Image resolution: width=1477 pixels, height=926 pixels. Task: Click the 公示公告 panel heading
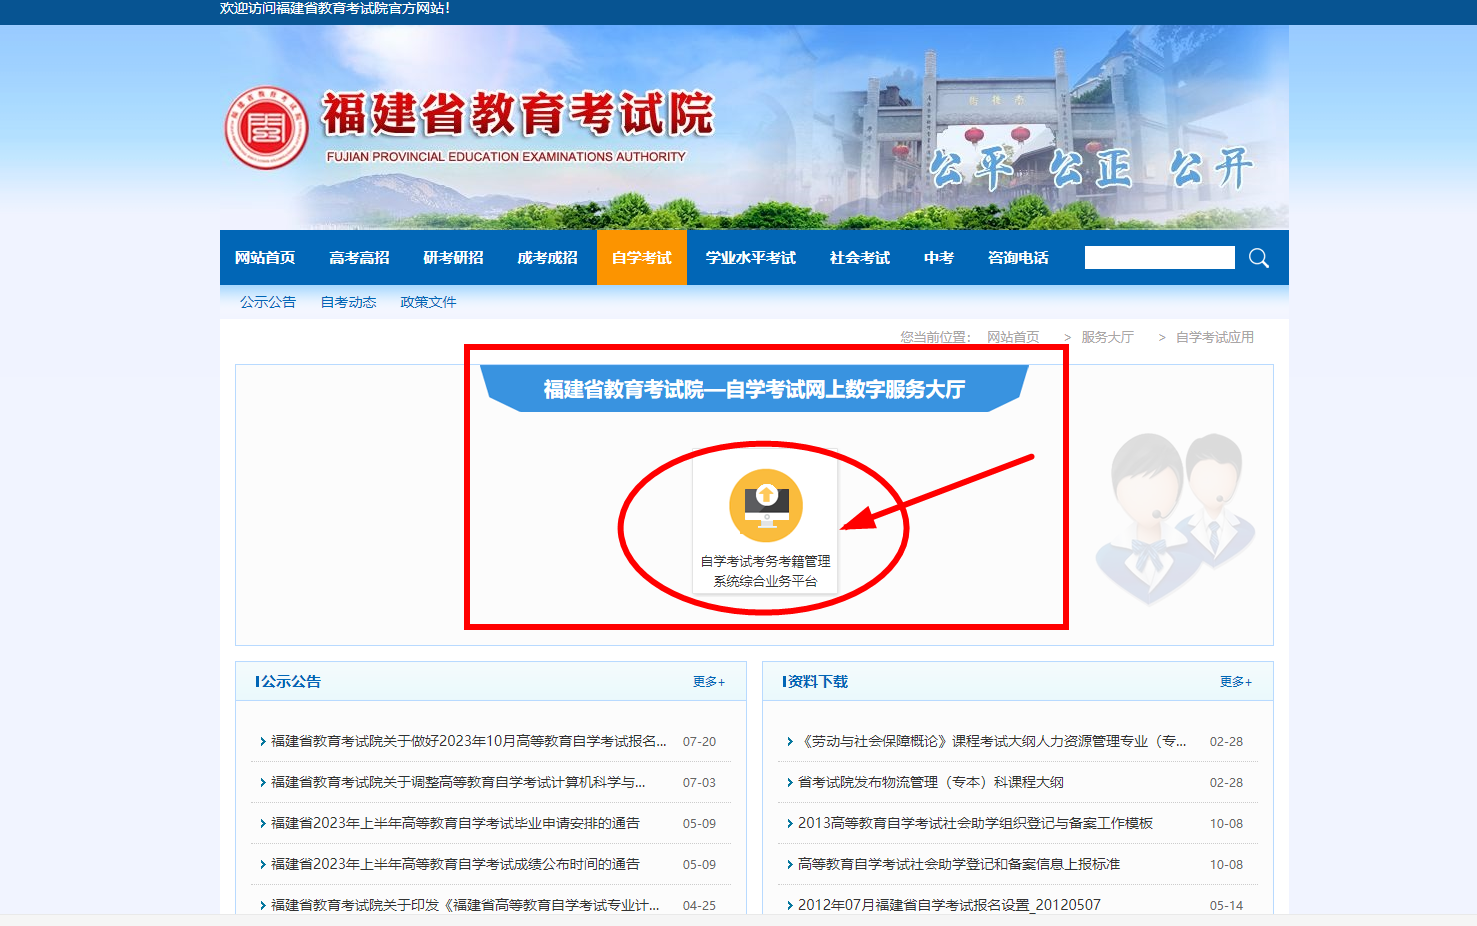click(290, 682)
